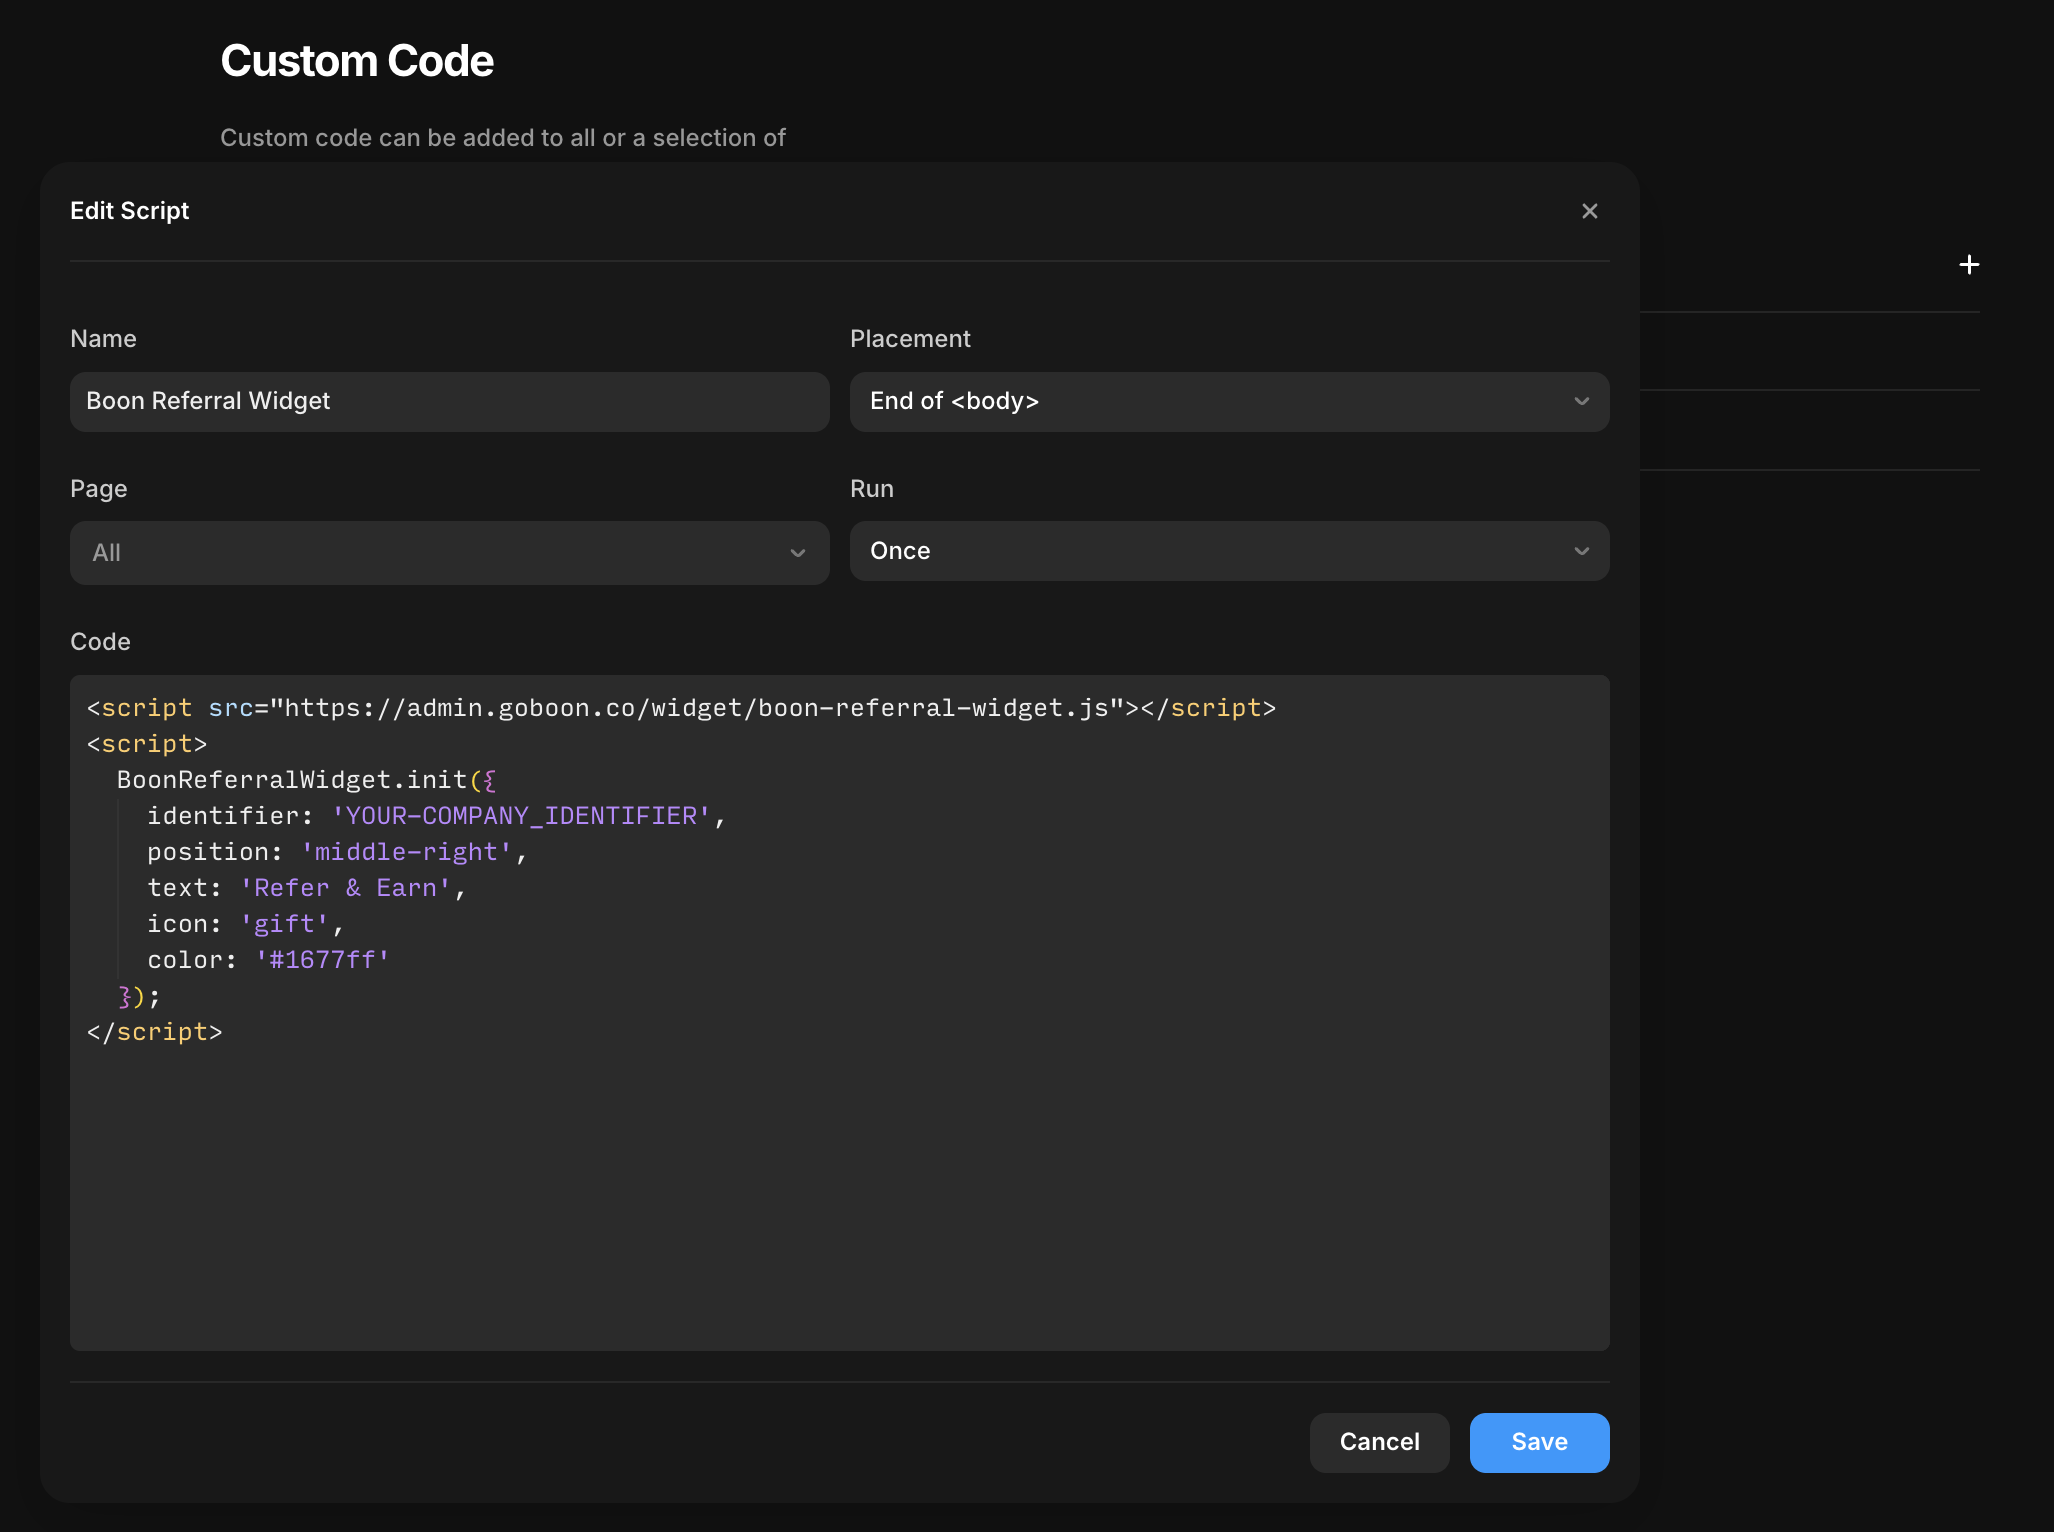Edit the Name field 'Boon Referral Widget'
This screenshot has width=2054, height=1532.
coord(449,402)
